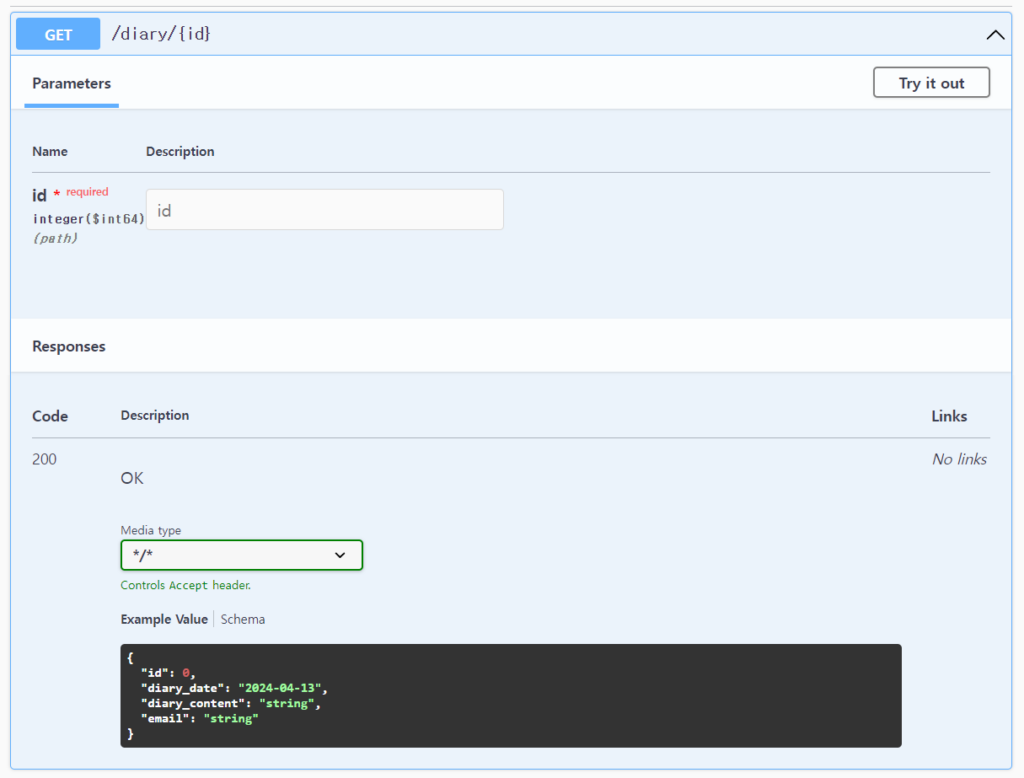Select the Example Value tab
Image resolution: width=1024 pixels, height=778 pixels.
point(164,619)
